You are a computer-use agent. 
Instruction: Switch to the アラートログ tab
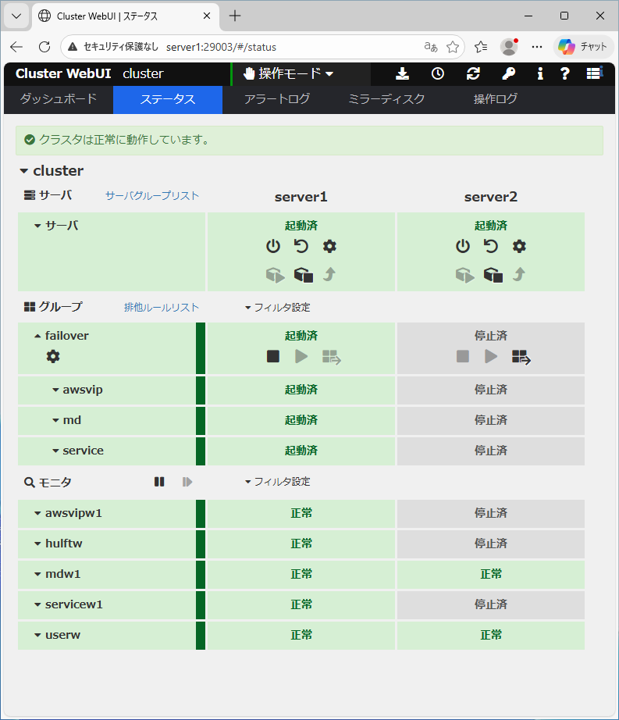pyautogui.click(x=277, y=99)
